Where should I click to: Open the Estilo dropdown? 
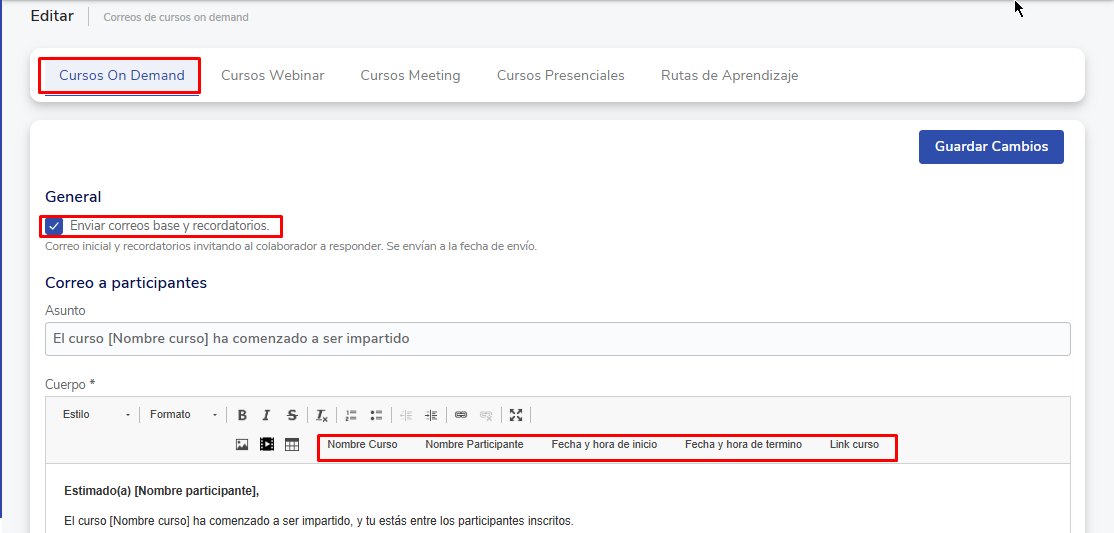(x=96, y=415)
